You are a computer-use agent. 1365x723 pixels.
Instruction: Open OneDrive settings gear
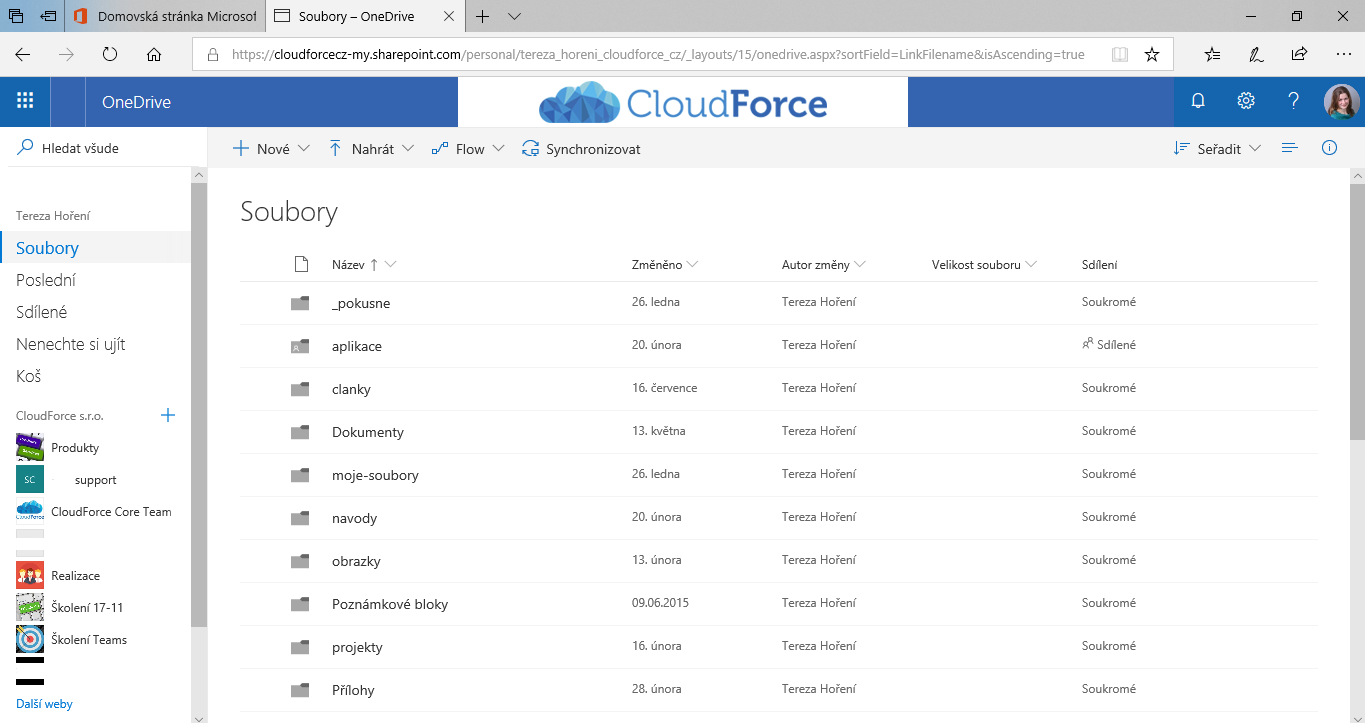click(x=1245, y=100)
